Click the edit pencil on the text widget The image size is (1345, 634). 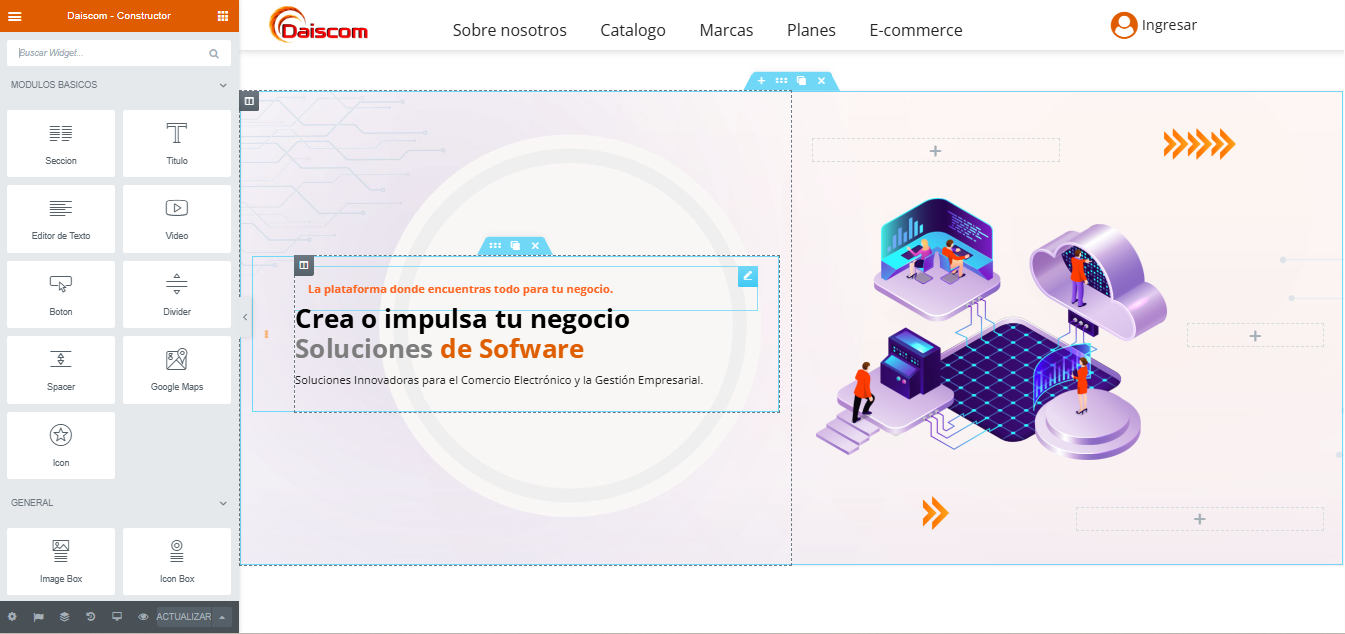747,276
